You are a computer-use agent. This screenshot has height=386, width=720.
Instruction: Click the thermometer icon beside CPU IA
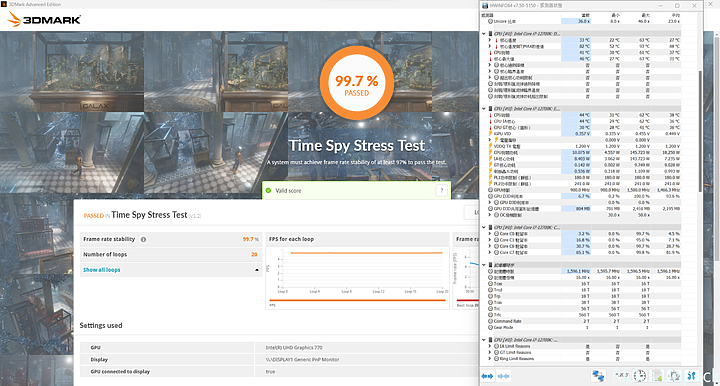pyautogui.click(x=490, y=121)
